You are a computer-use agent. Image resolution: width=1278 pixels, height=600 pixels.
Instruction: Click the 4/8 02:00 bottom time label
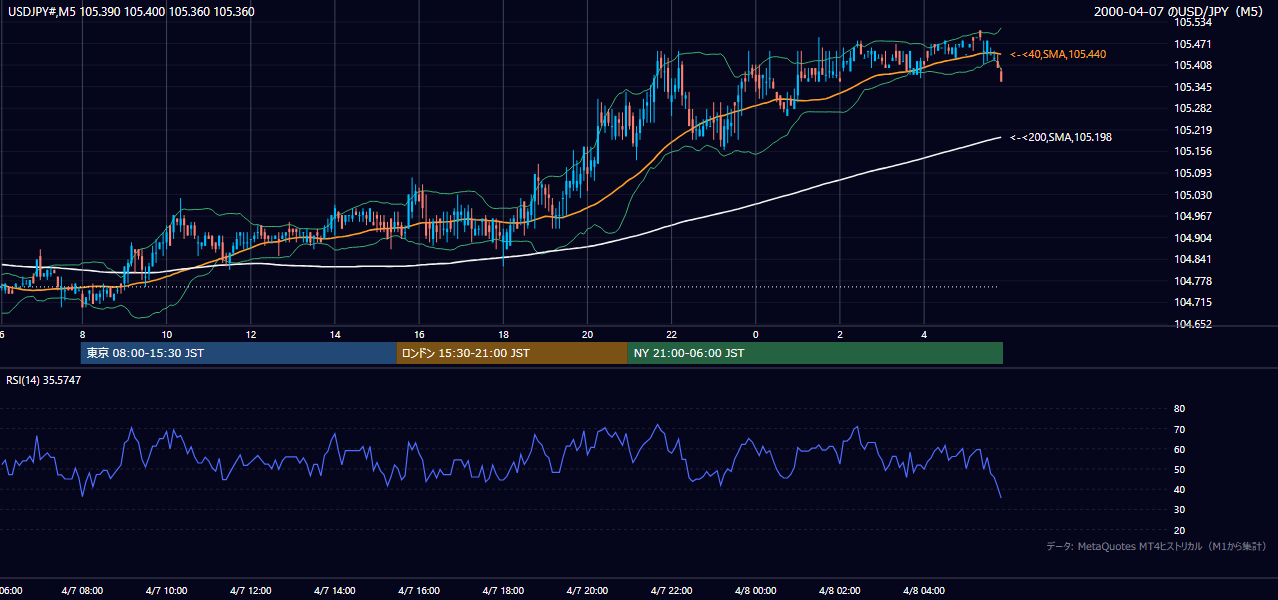pyautogui.click(x=840, y=591)
